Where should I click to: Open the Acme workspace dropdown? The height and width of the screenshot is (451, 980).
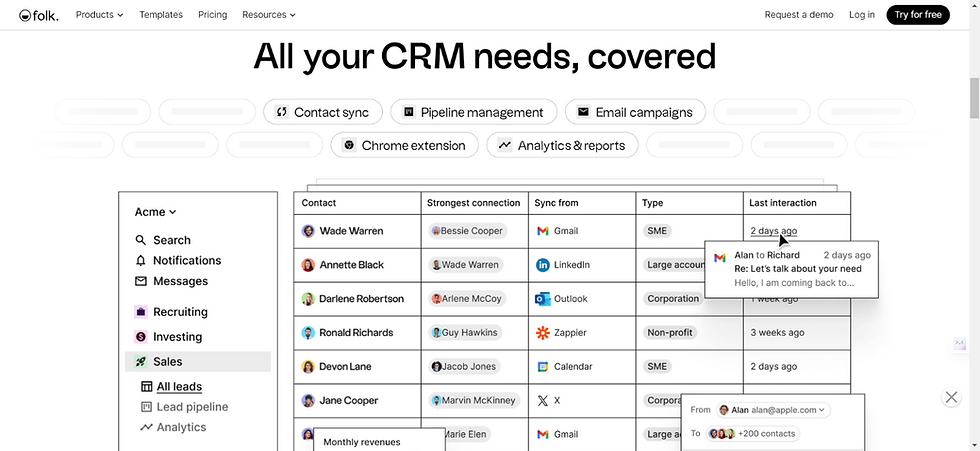[x=156, y=212]
